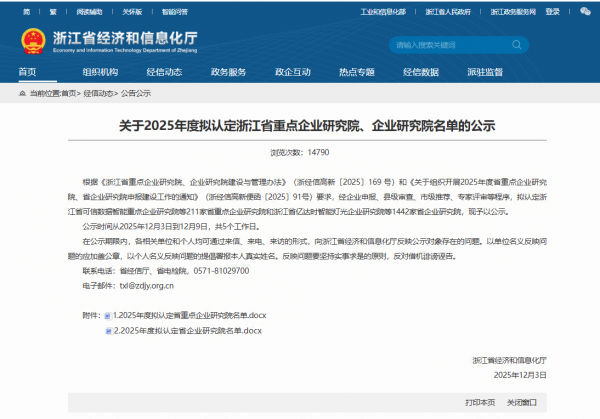This screenshot has height=419, width=600.
Task: Click the docx icon for 省企业研究院名单
Action: [107, 329]
